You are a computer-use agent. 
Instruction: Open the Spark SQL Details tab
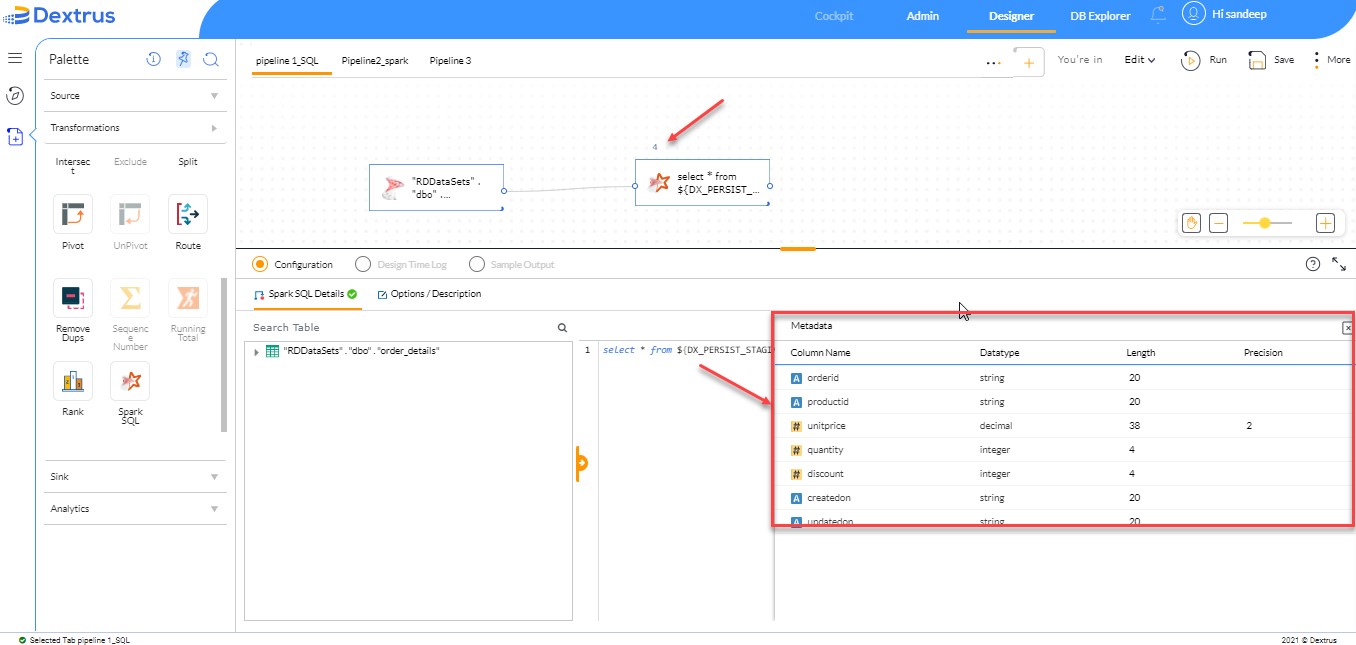[306, 294]
